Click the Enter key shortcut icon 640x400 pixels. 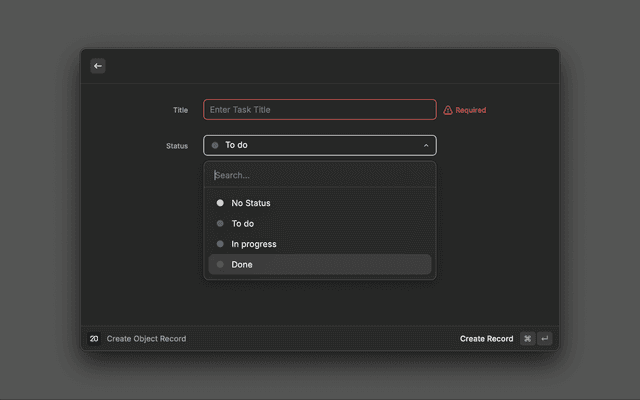544,339
